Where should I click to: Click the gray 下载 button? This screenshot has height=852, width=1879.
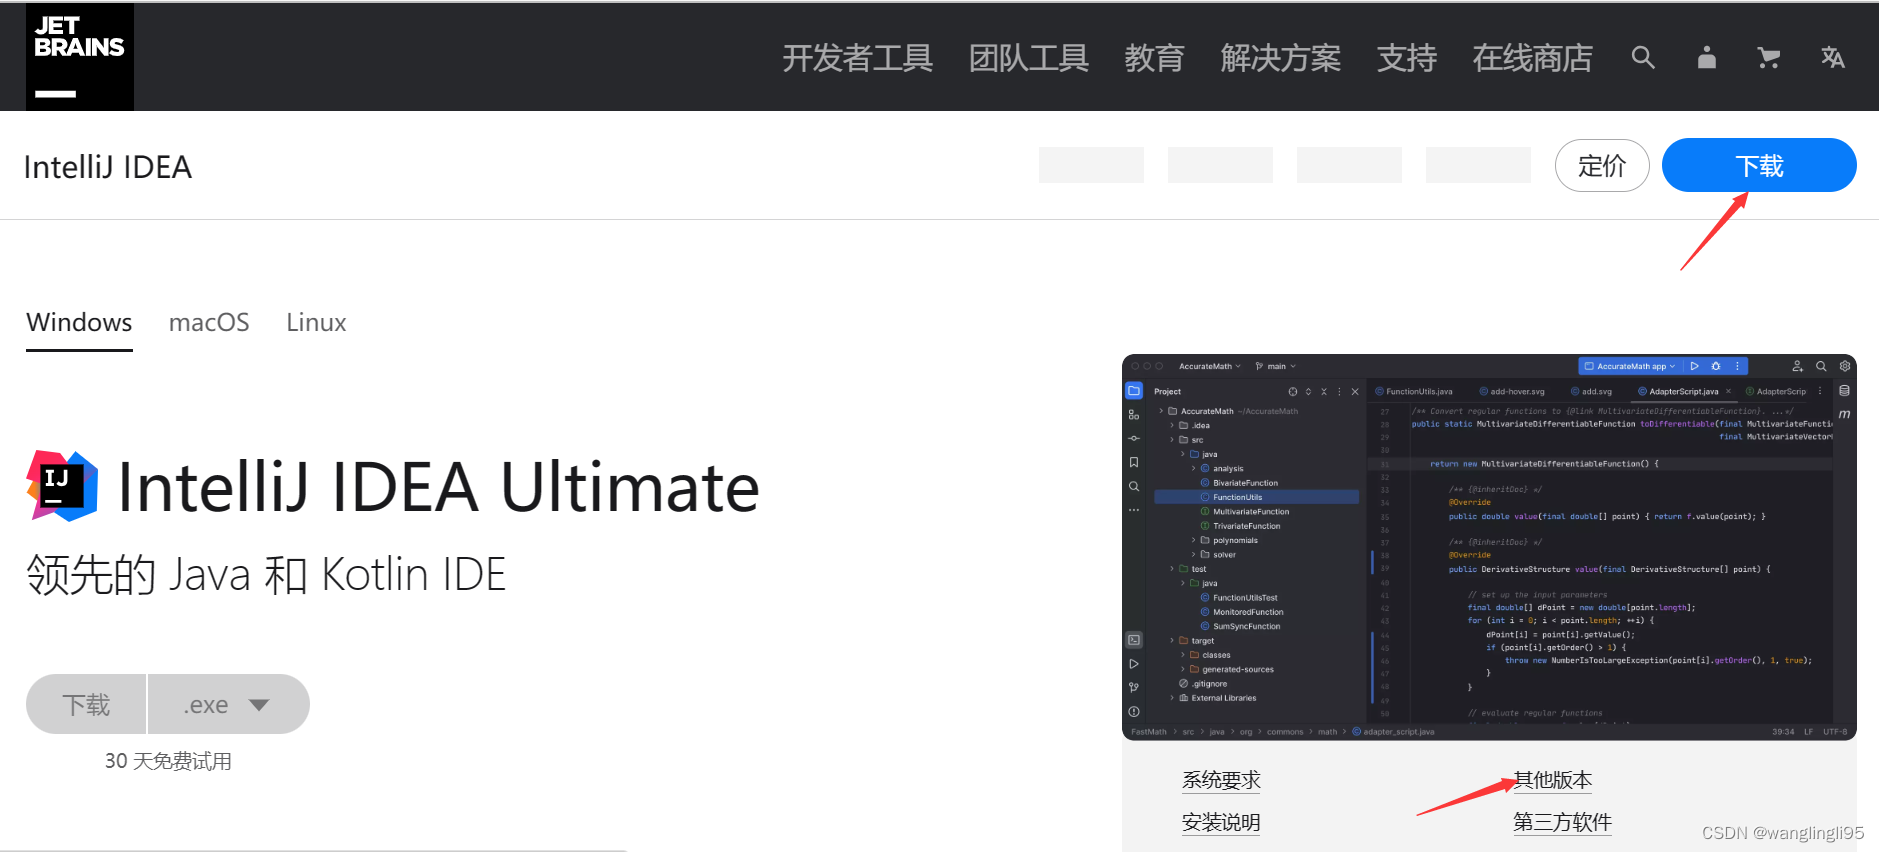pos(86,704)
